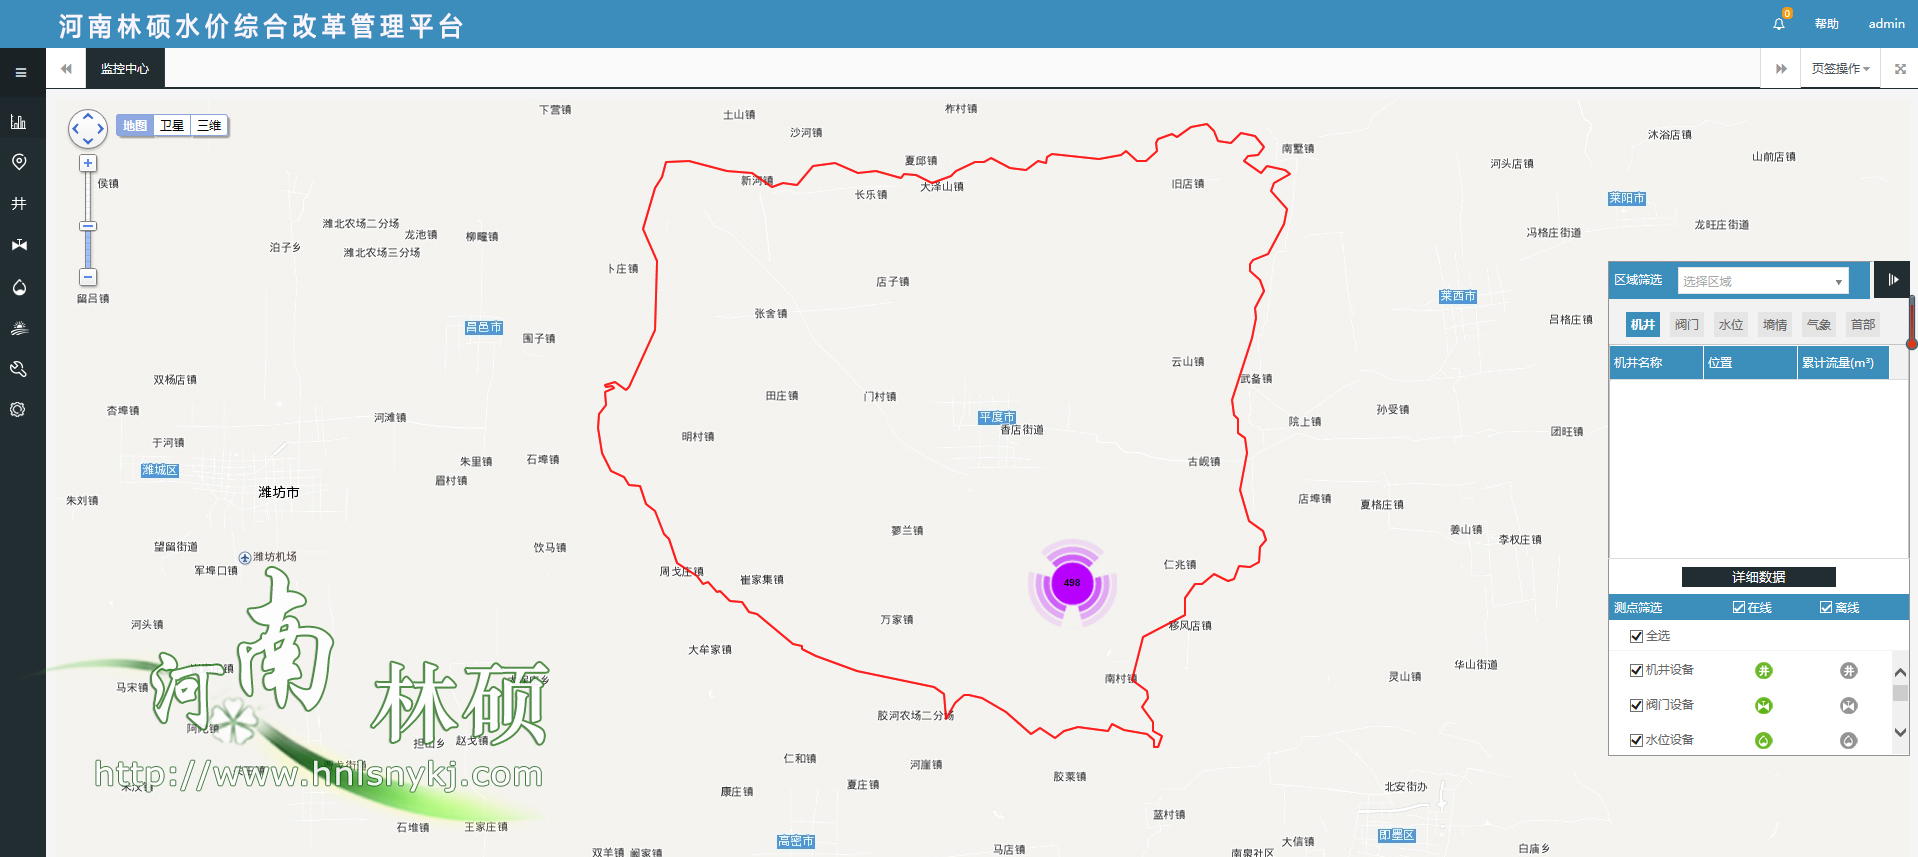Open the statistics chart icon in sidebar

(x=18, y=122)
